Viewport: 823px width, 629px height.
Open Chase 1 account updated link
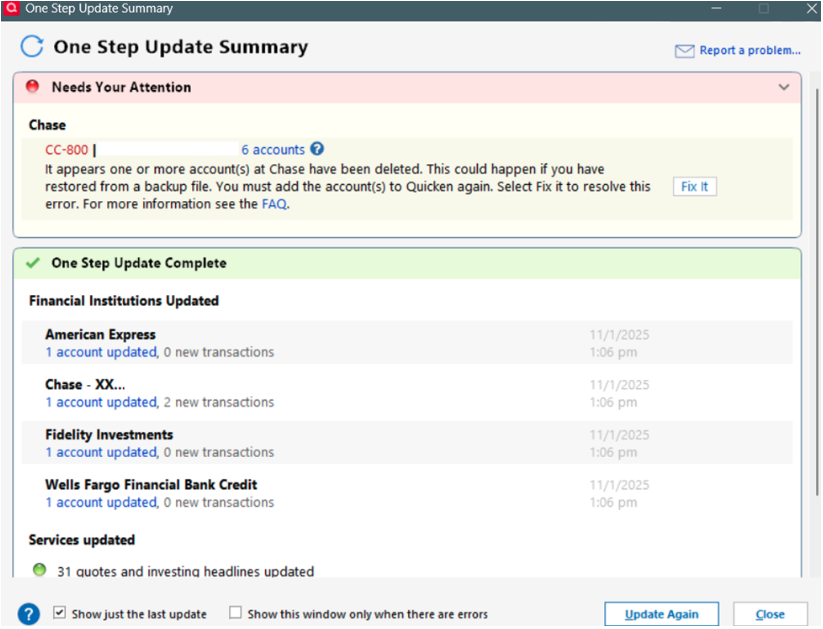101,402
